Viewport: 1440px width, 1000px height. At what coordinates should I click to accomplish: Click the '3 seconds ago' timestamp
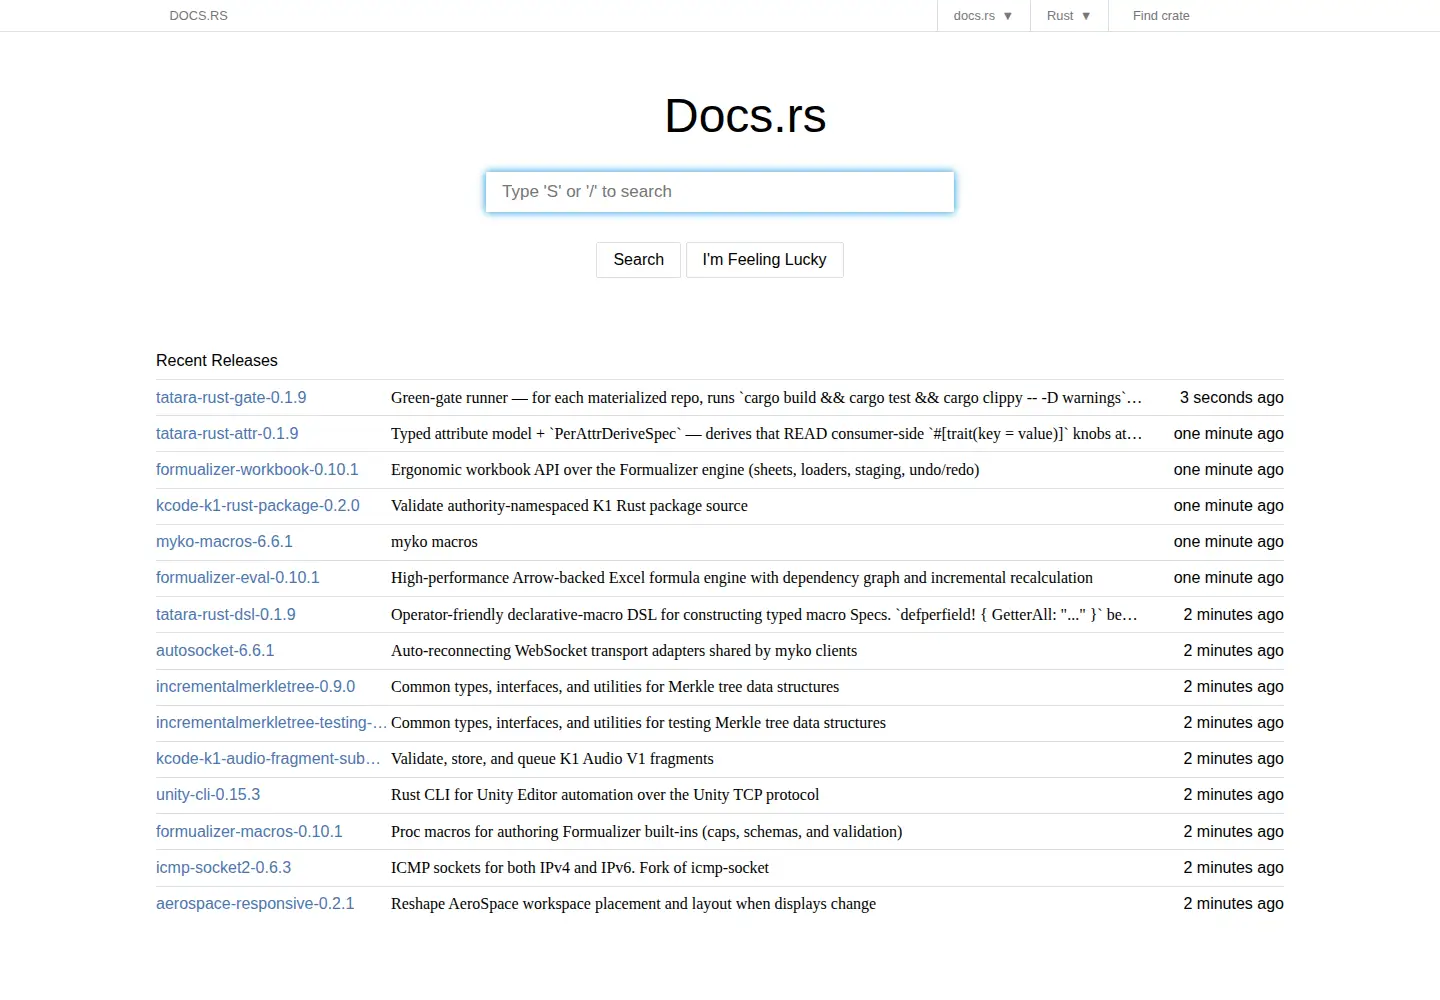[x=1231, y=398]
